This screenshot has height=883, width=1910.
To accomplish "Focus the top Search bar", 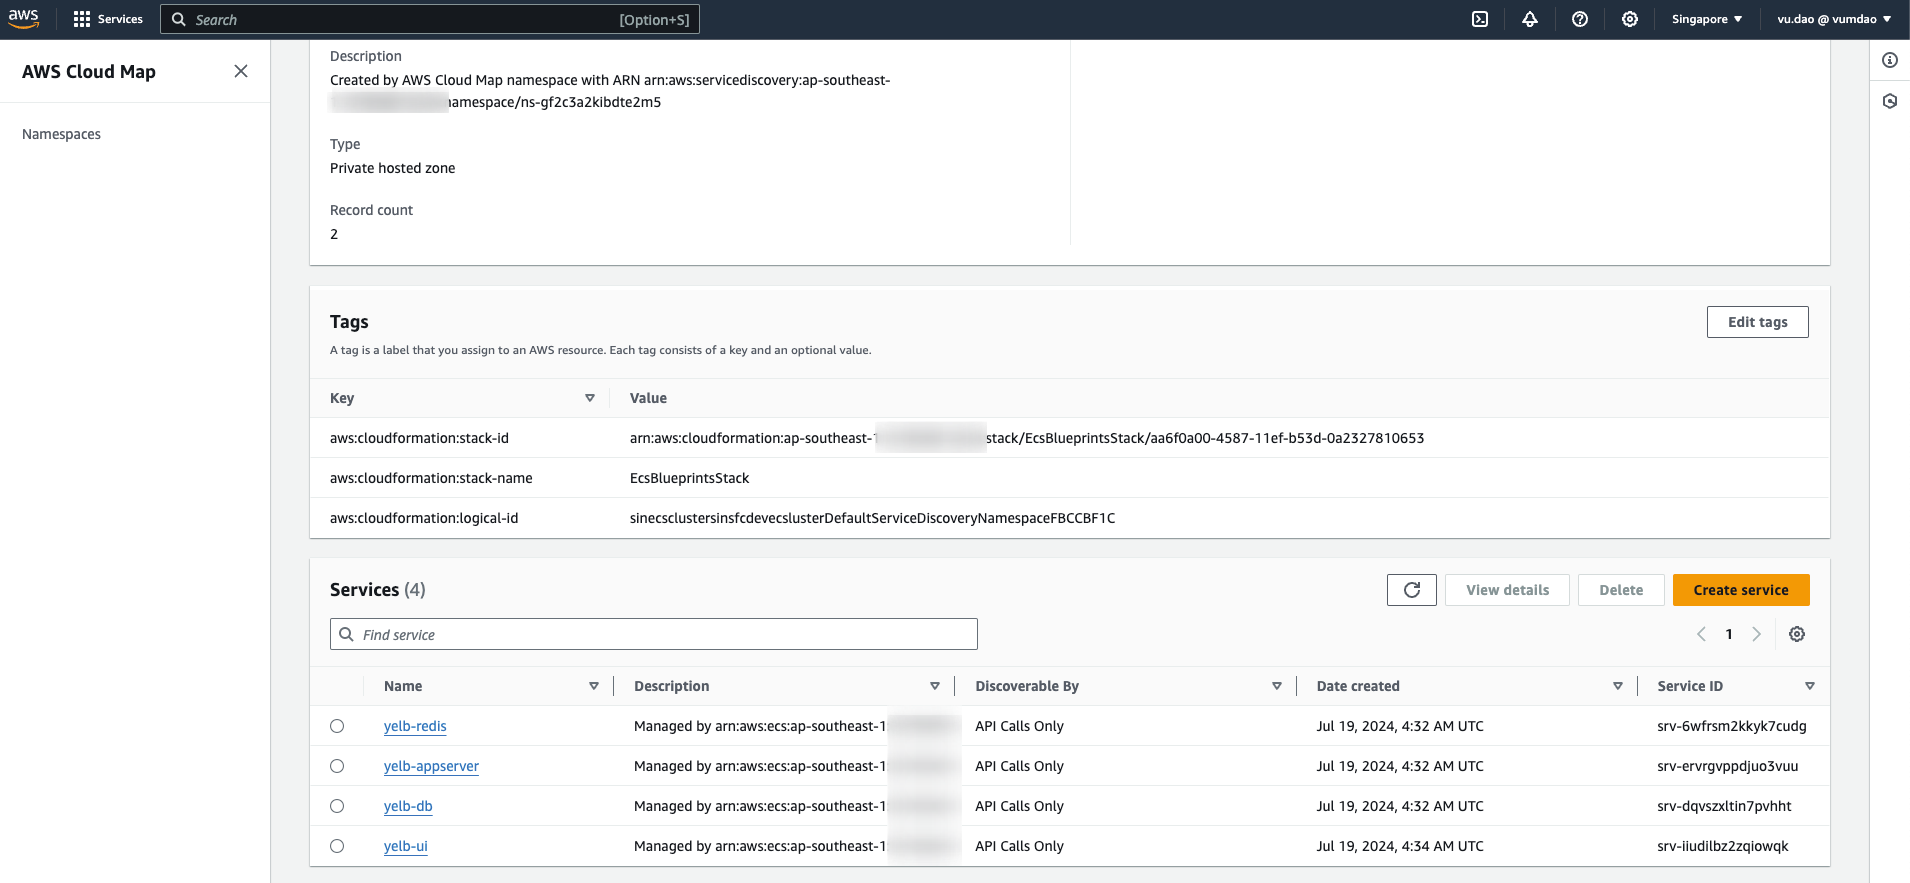I will point(430,19).
